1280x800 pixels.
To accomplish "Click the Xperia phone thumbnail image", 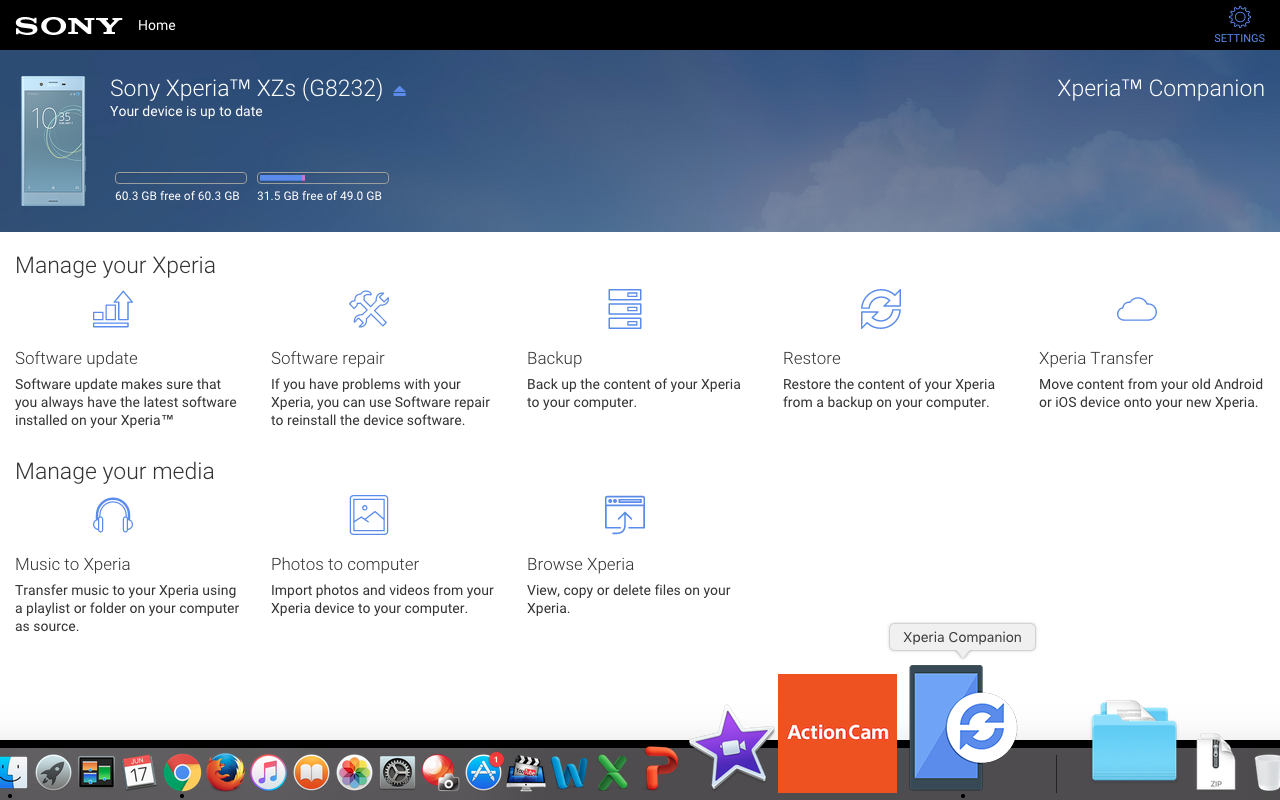I will click(x=53, y=140).
